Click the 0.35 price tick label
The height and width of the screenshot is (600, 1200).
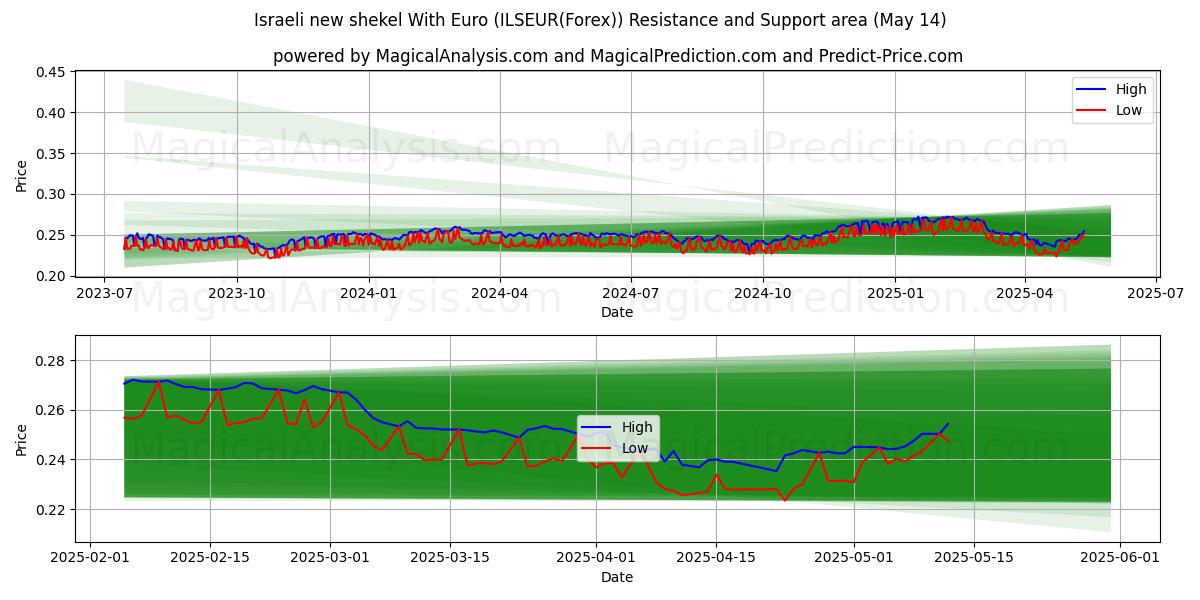tap(51, 154)
